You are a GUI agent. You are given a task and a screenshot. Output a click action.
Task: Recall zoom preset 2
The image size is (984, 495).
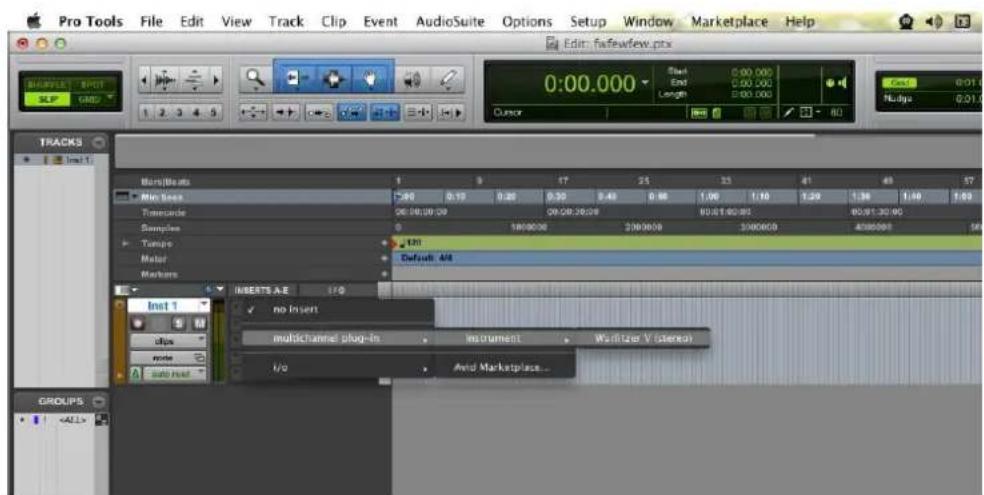click(161, 112)
